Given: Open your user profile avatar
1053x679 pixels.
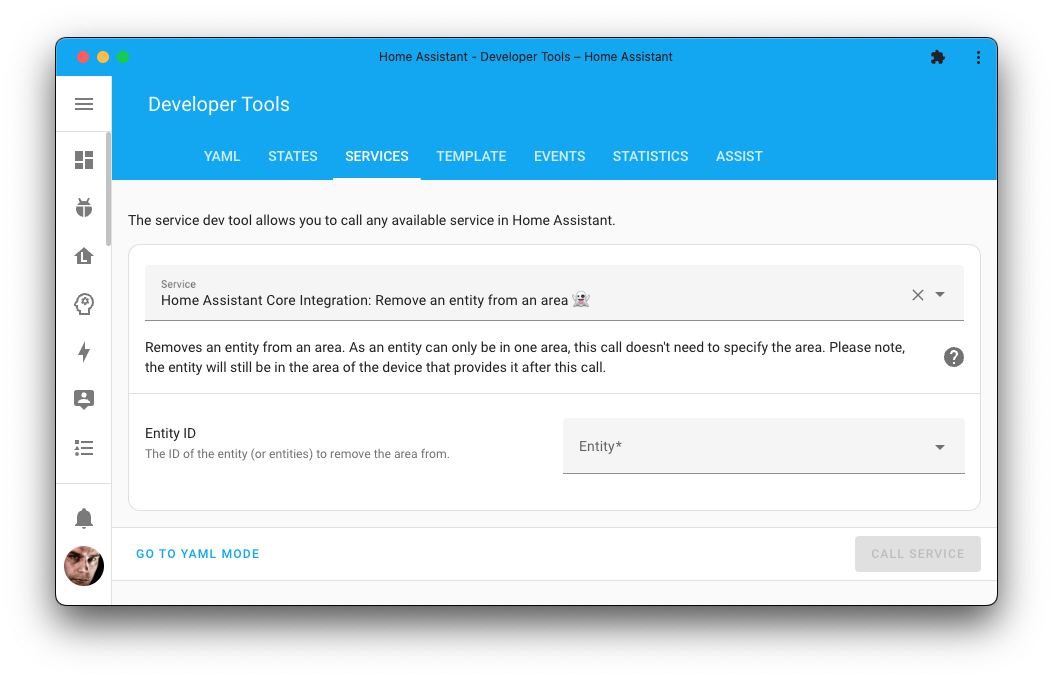Looking at the screenshot, I should (84, 566).
